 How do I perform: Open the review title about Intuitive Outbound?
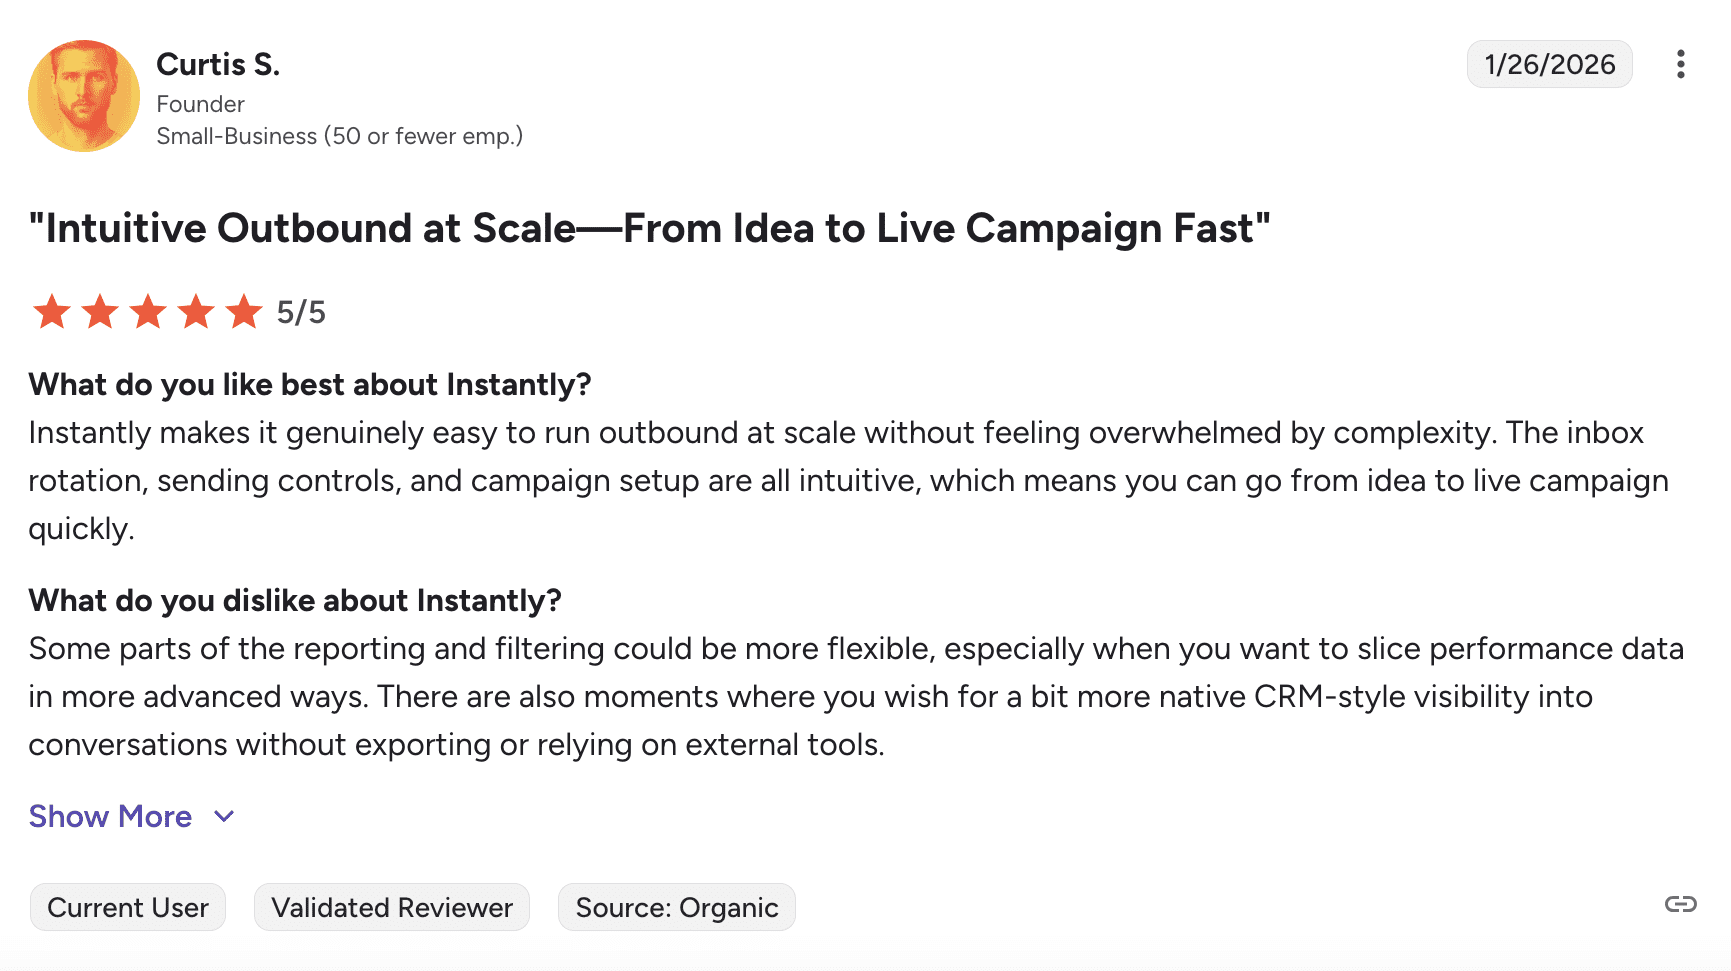[x=649, y=228]
